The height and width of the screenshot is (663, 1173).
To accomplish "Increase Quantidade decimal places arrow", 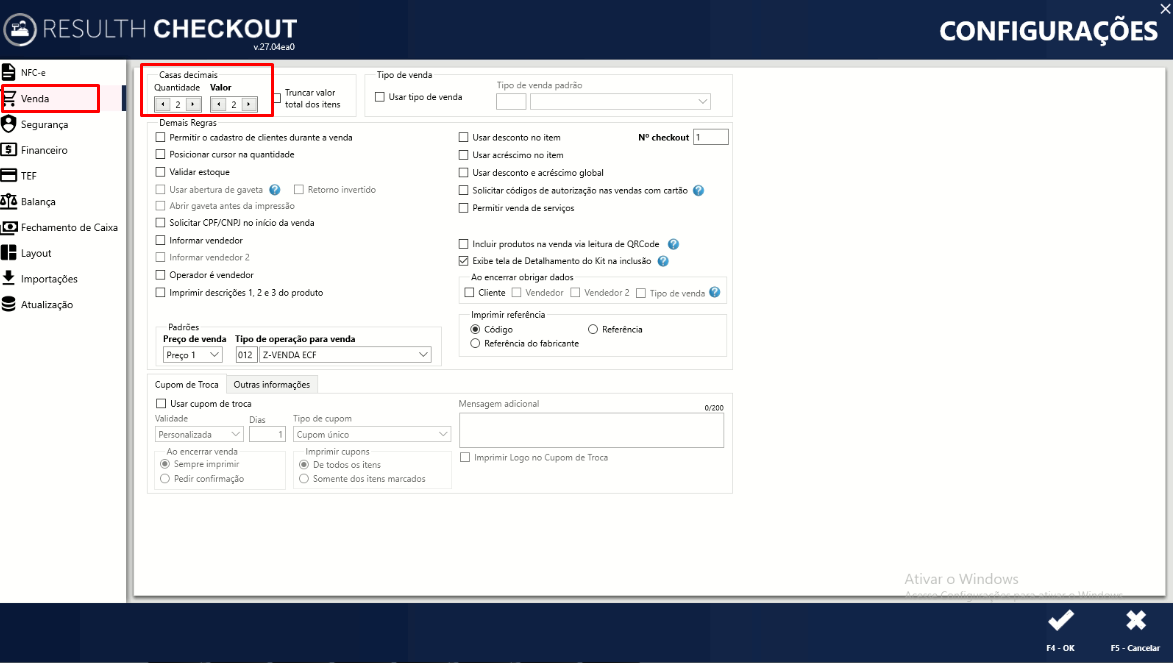I will click(194, 104).
